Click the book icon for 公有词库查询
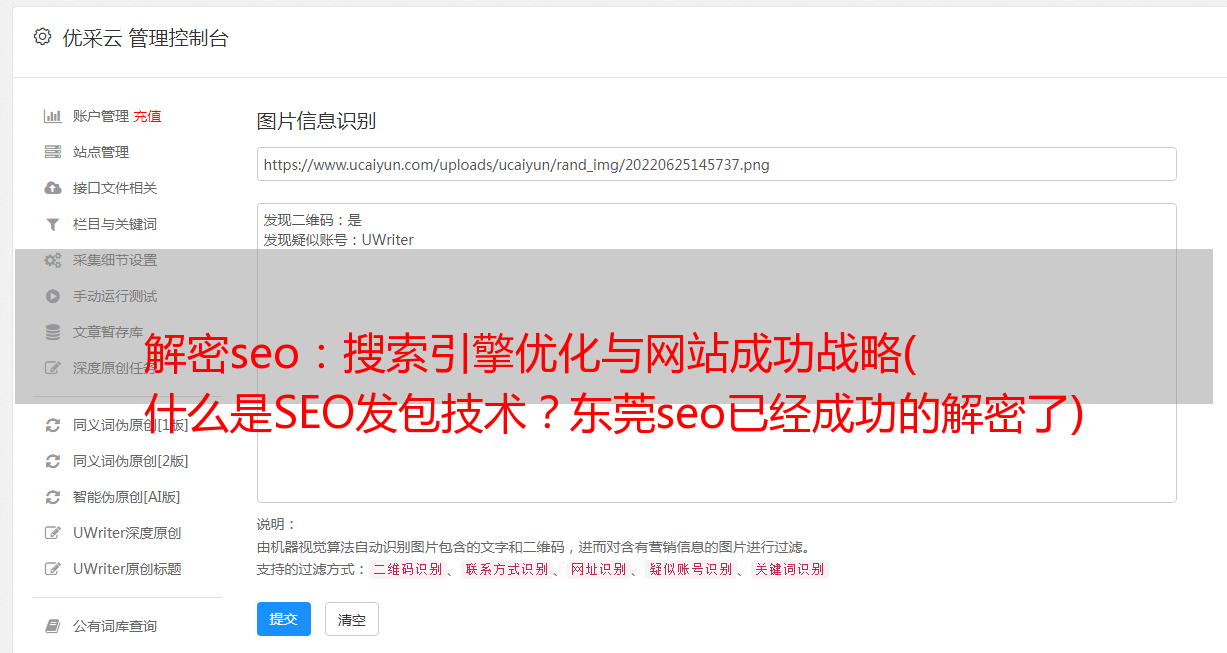Viewport: 1227px width, 653px height. coord(53,626)
